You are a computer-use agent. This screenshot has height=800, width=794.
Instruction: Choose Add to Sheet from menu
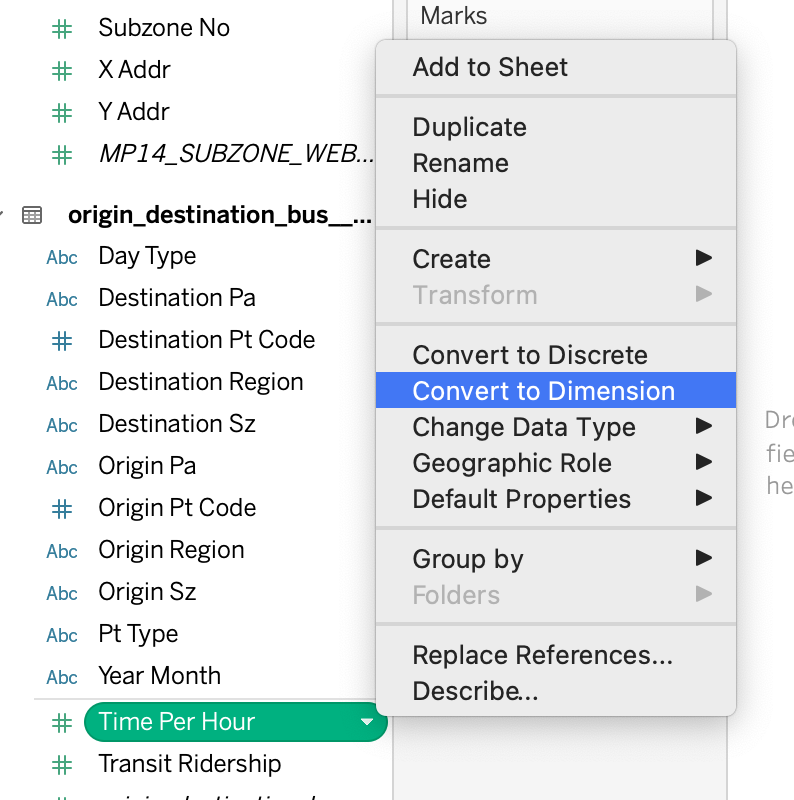point(490,67)
